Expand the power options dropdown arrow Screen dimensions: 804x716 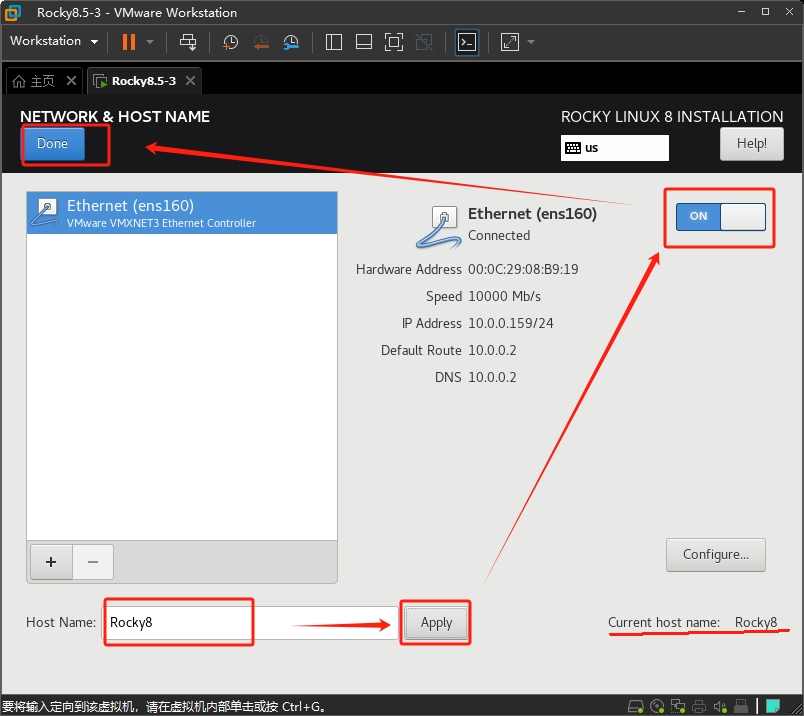click(150, 42)
